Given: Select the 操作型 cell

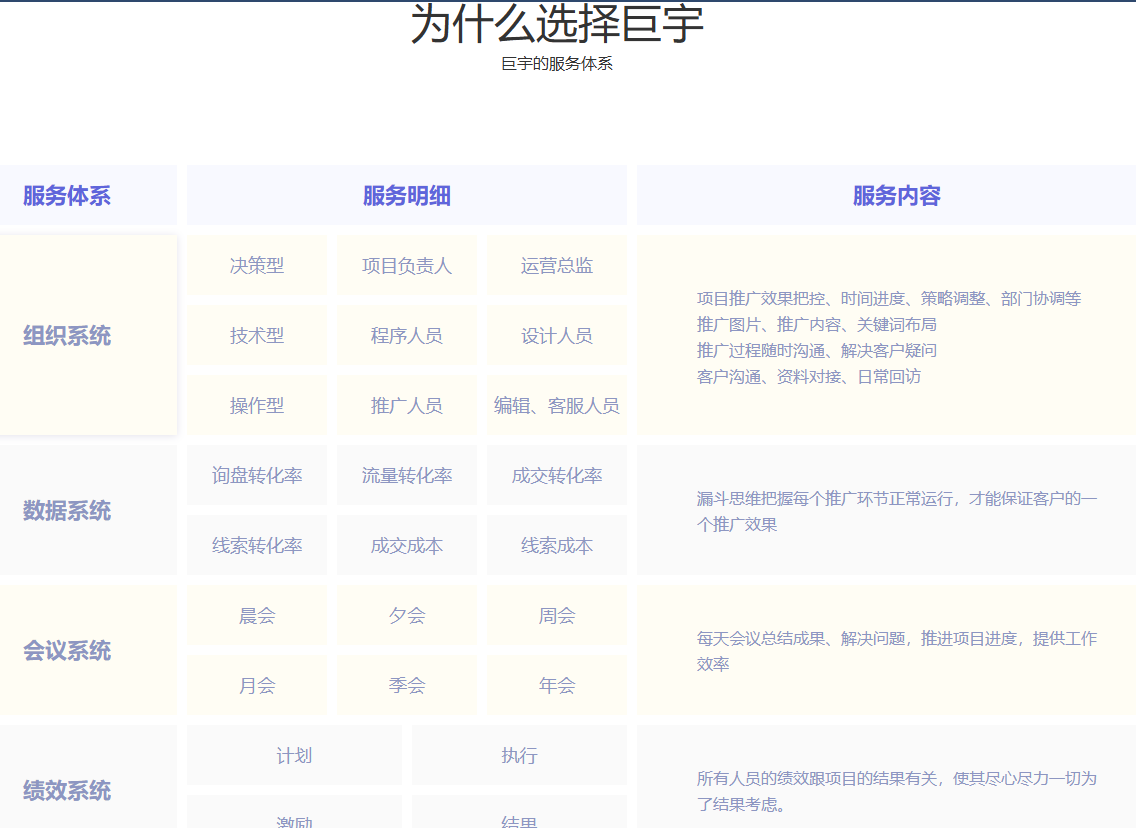Looking at the screenshot, I should pyautogui.click(x=257, y=405).
